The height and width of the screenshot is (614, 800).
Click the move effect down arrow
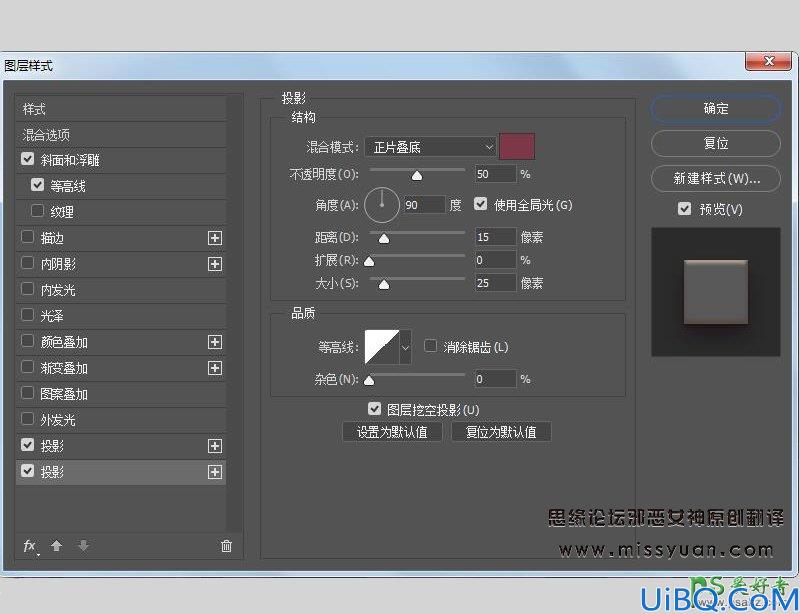coord(83,546)
